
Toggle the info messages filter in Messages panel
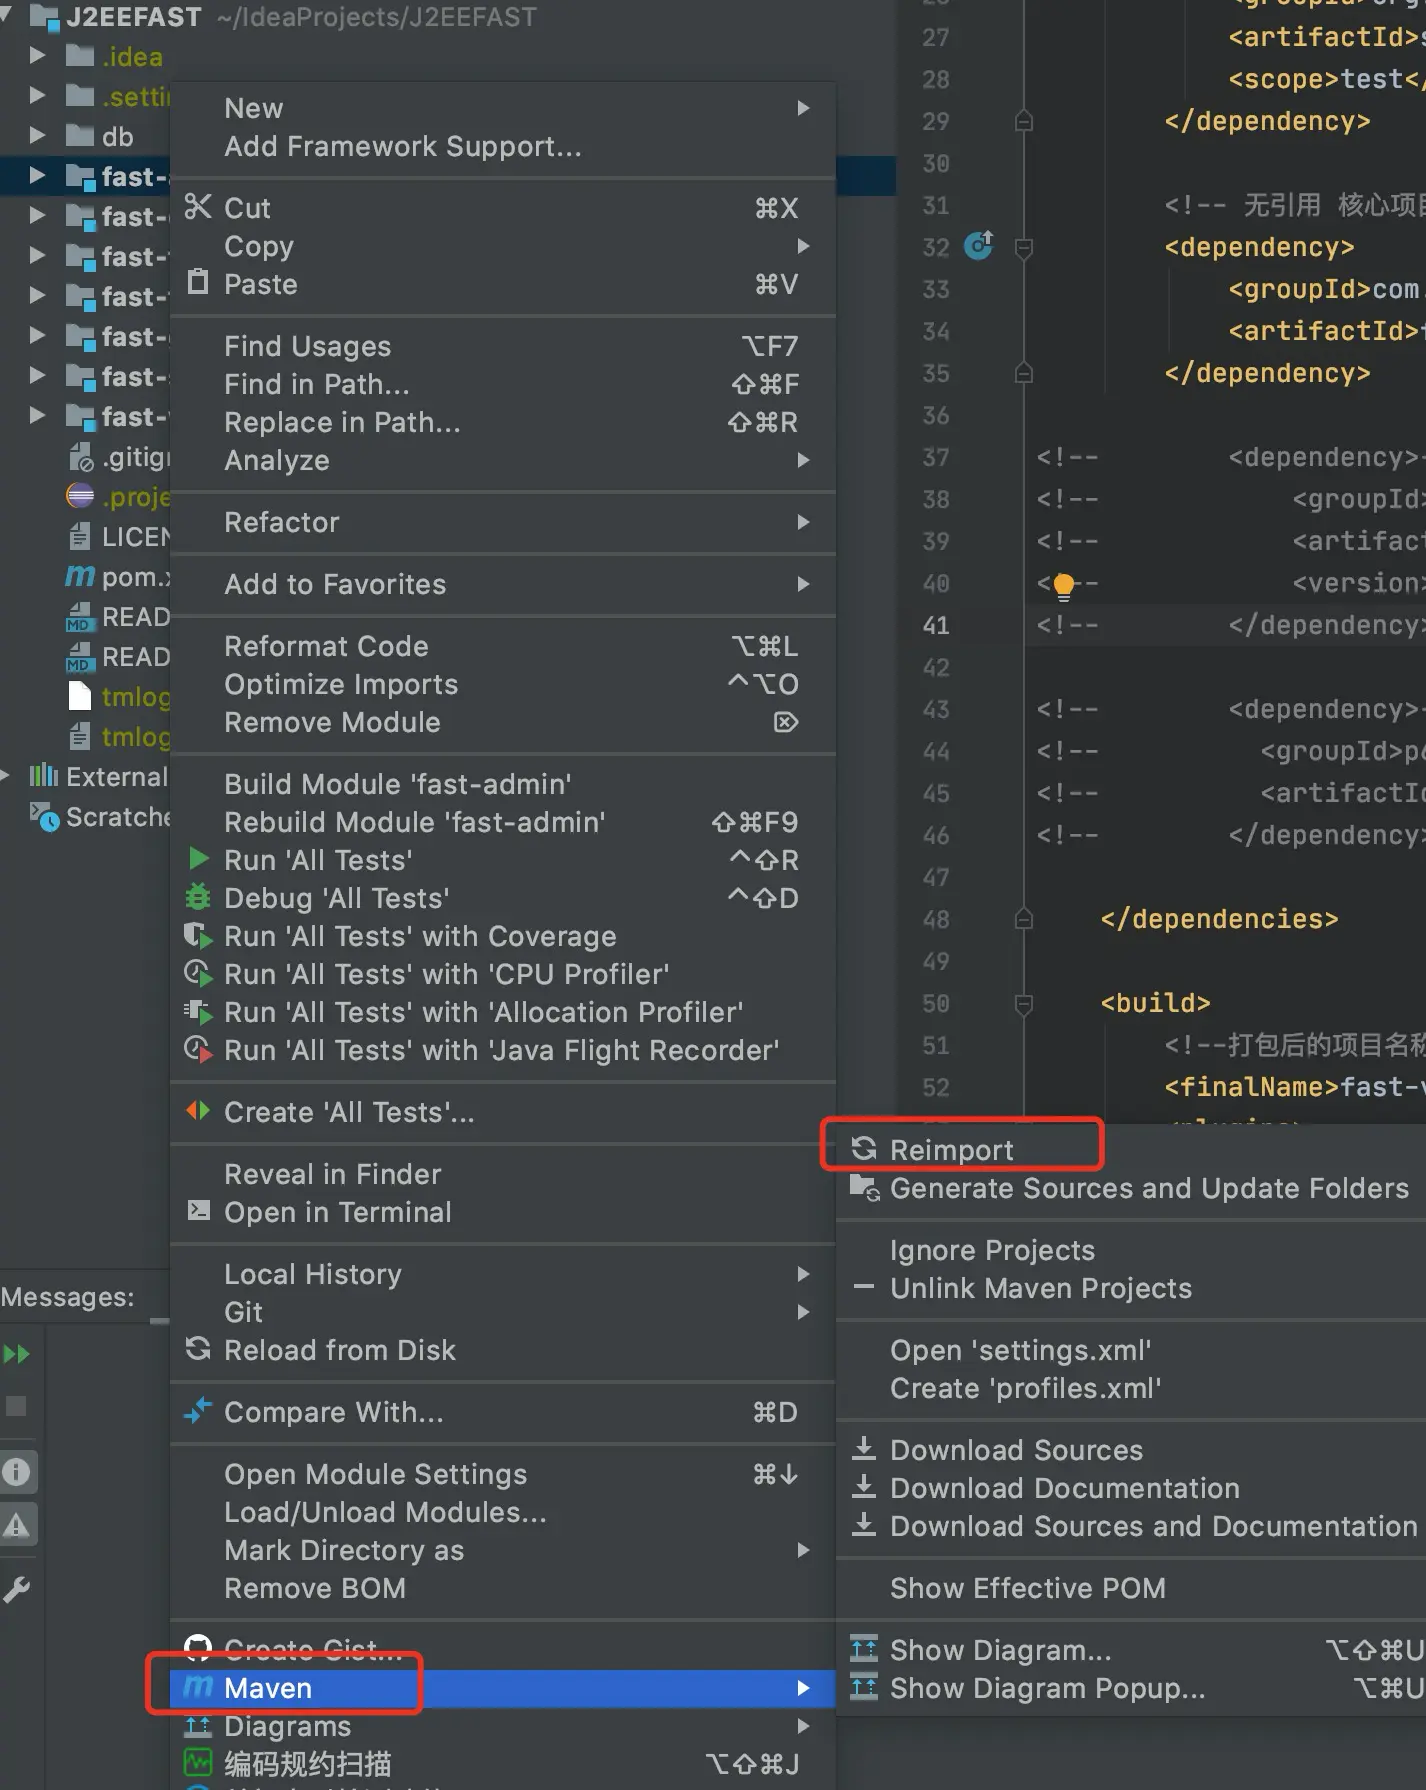17,1471
